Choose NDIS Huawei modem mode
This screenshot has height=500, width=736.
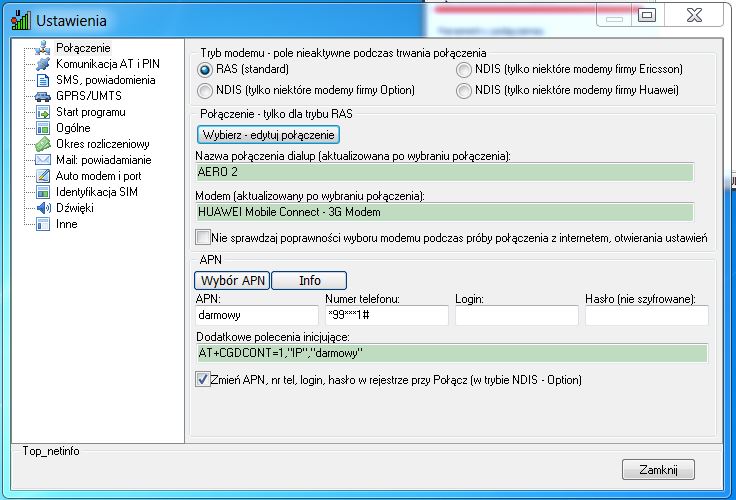[464, 90]
